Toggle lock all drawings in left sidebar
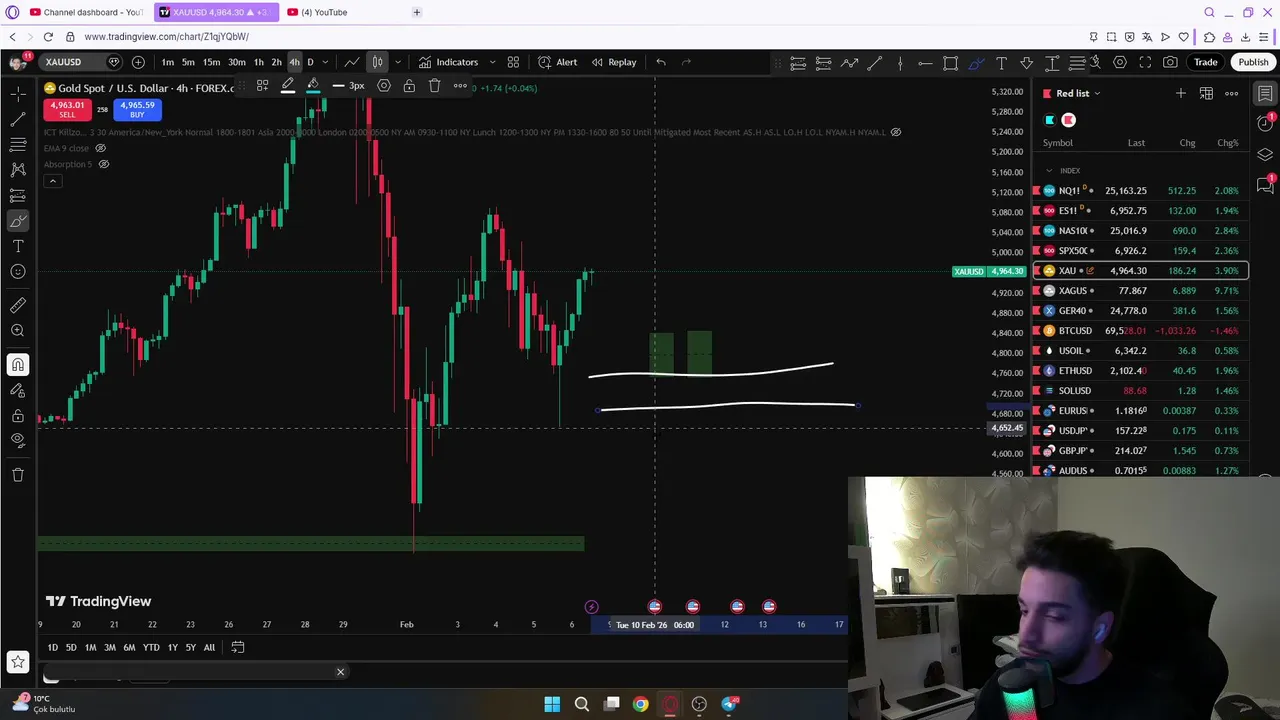Viewport: 1280px width, 720px height. pyautogui.click(x=18, y=415)
